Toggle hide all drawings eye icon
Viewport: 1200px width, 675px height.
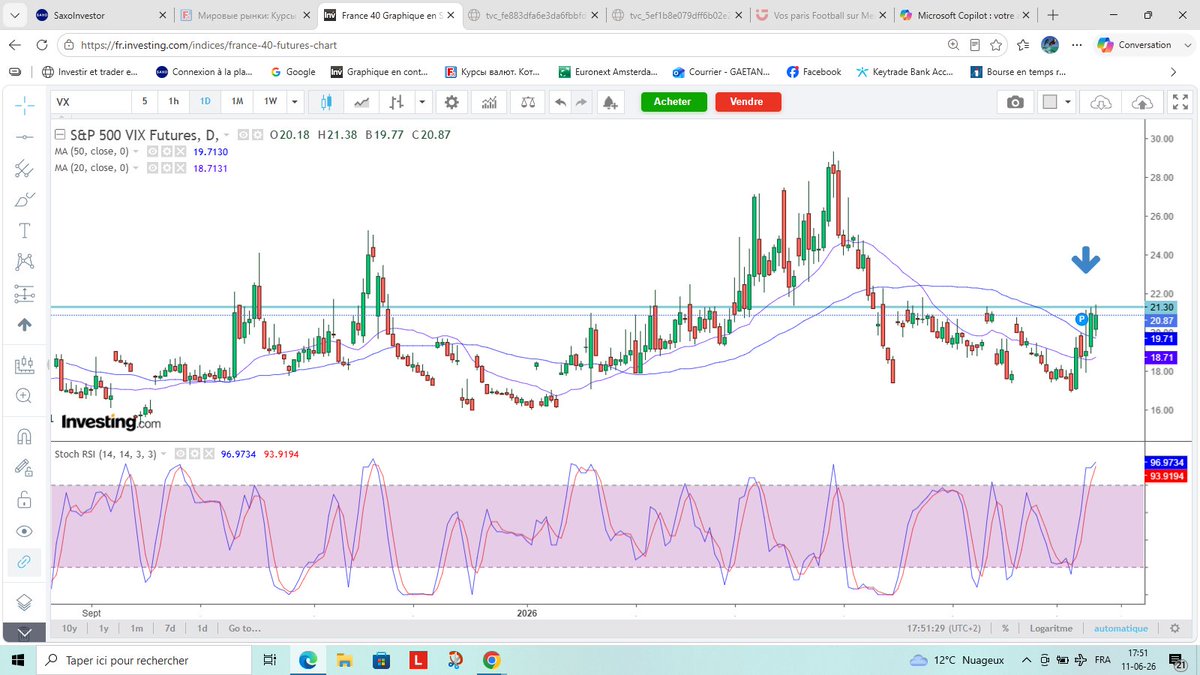click(25, 530)
